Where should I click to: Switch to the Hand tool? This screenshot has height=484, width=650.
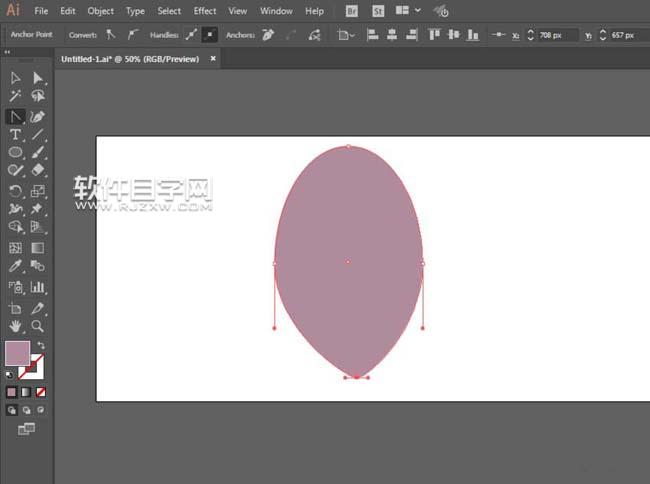(16, 326)
